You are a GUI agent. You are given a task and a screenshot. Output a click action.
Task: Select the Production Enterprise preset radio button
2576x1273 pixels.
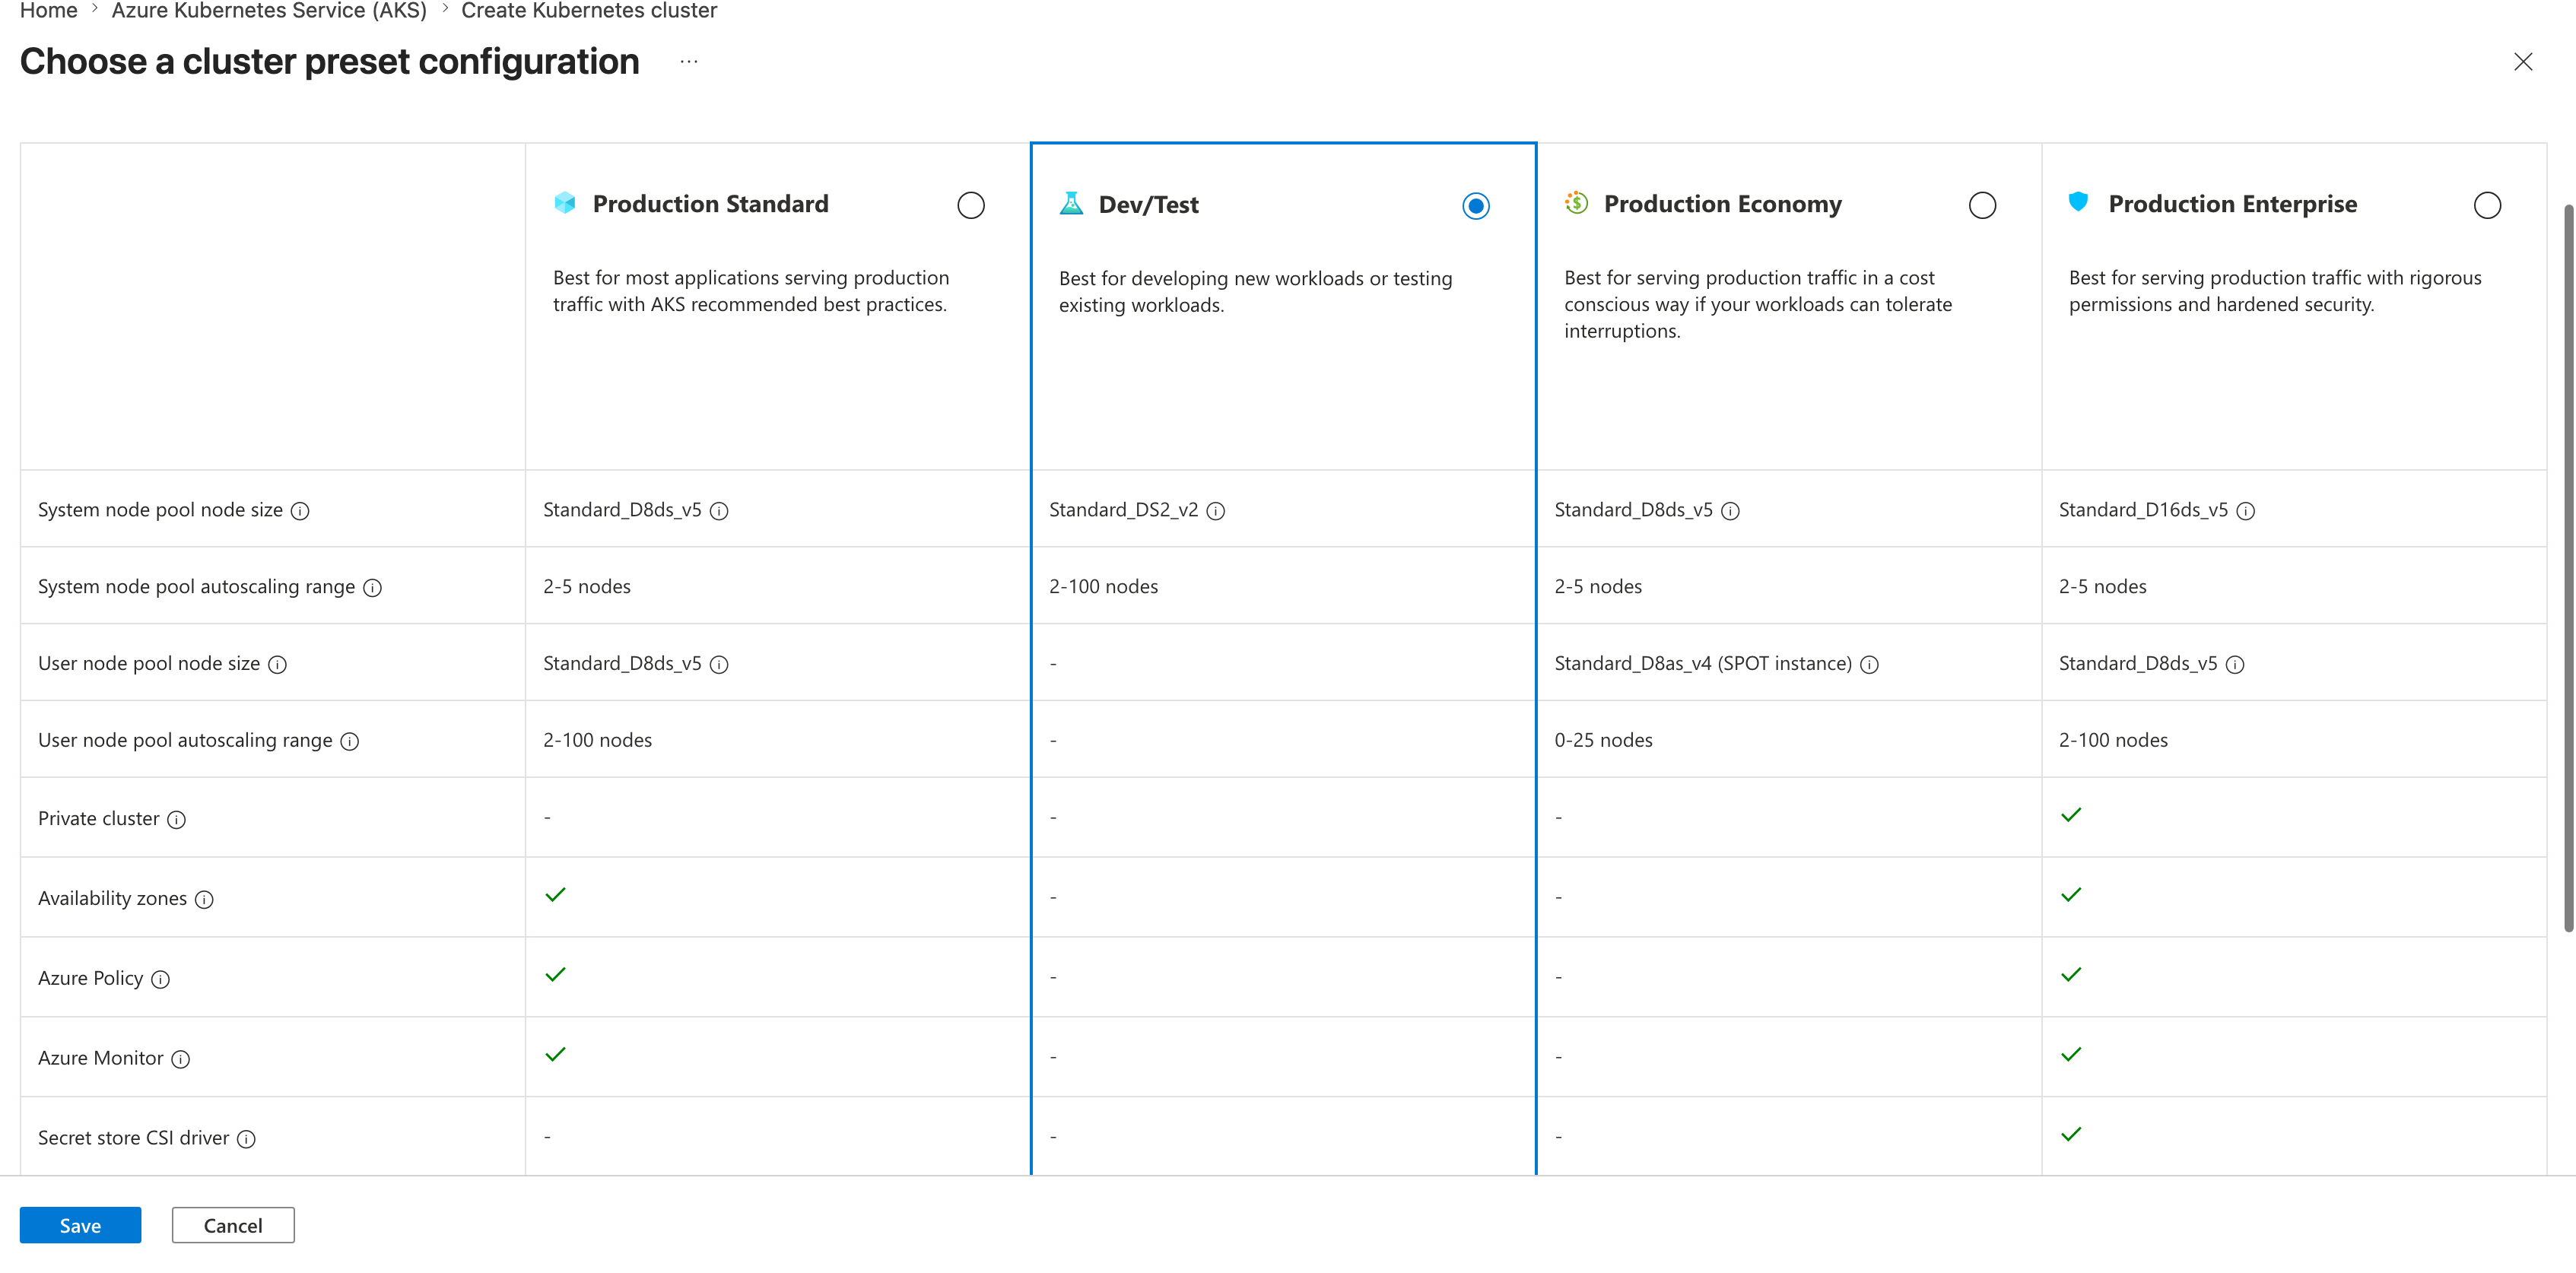point(2487,205)
